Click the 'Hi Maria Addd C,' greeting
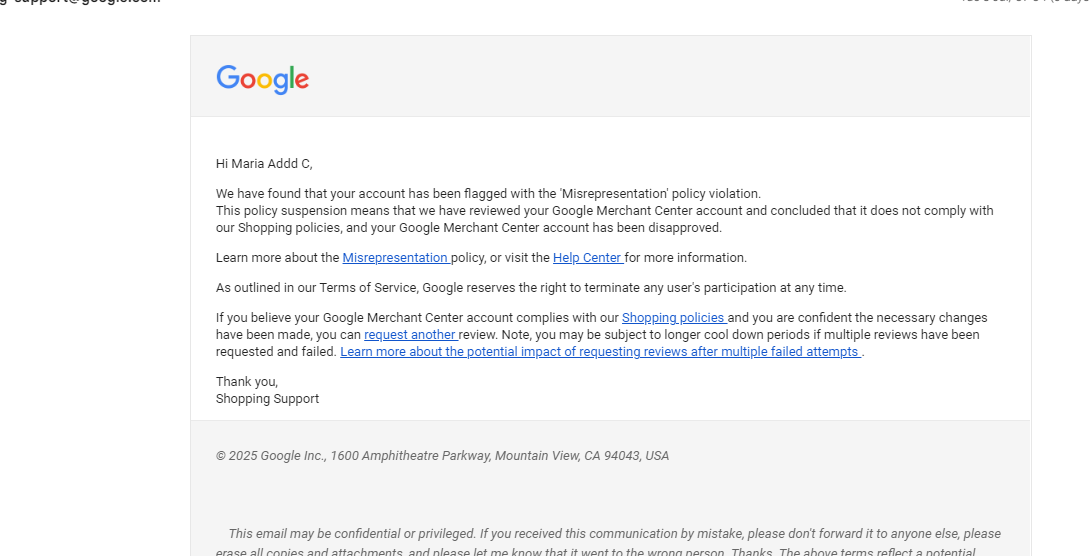1091x556 pixels. click(x=264, y=164)
